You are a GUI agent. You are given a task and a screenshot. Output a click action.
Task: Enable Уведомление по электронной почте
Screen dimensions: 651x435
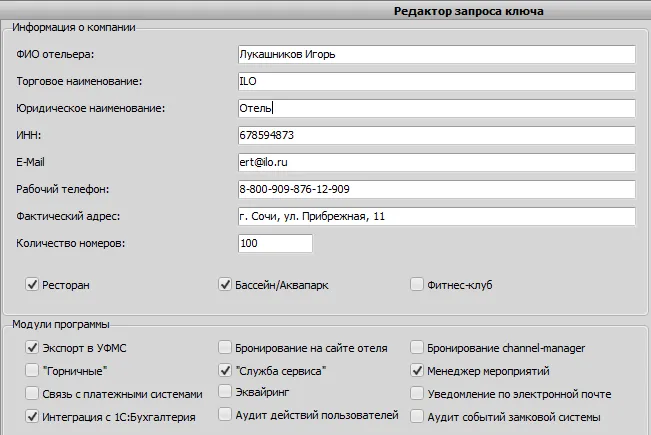pyautogui.click(x=418, y=394)
